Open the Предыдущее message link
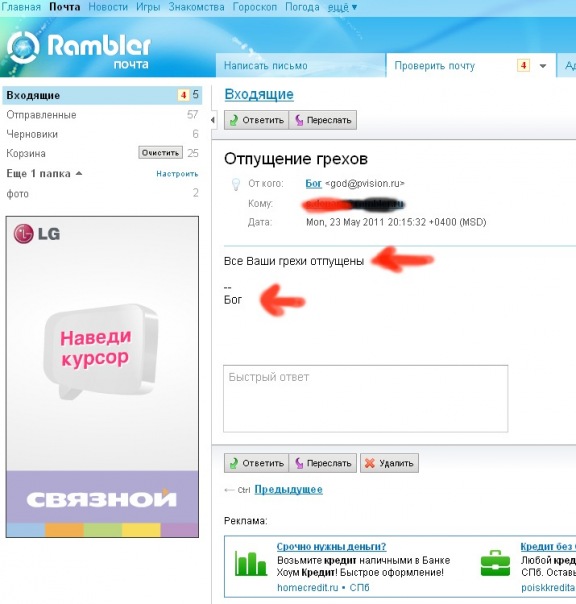The height and width of the screenshot is (604, 576). 289,490
